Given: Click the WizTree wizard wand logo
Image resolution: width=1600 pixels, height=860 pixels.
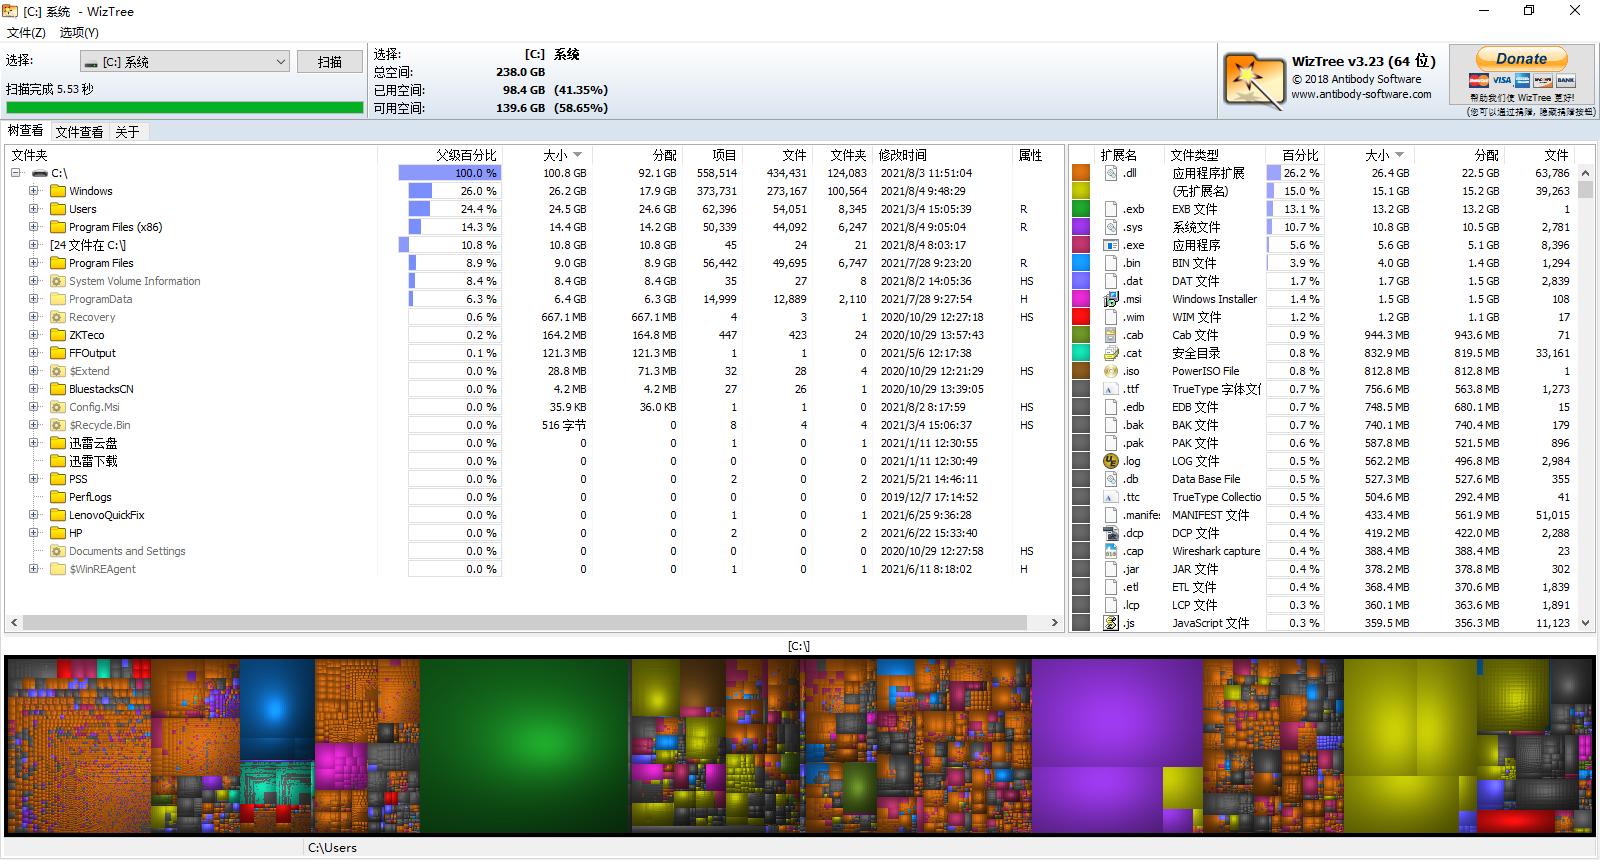Looking at the screenshot, I should [x=1253, y=80].
